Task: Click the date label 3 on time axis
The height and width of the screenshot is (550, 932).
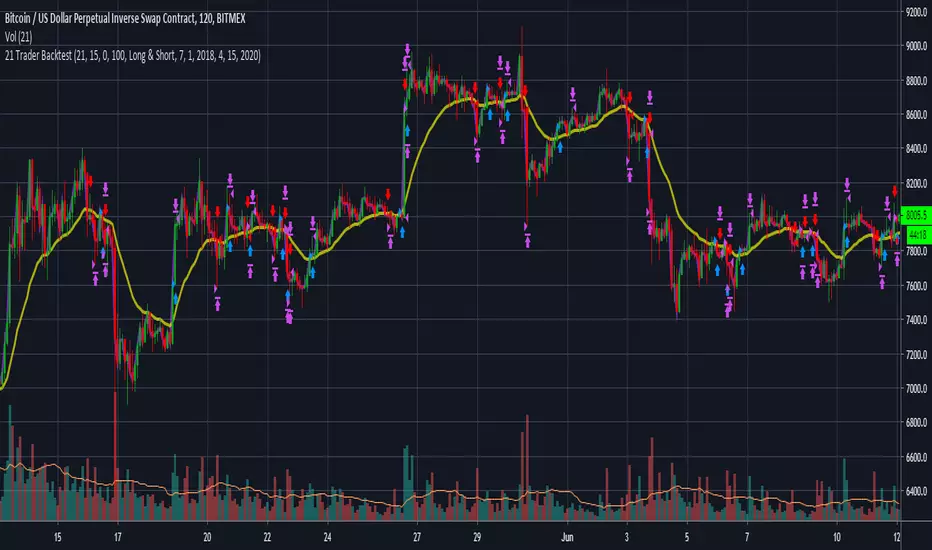Action: tap(626, 538)
